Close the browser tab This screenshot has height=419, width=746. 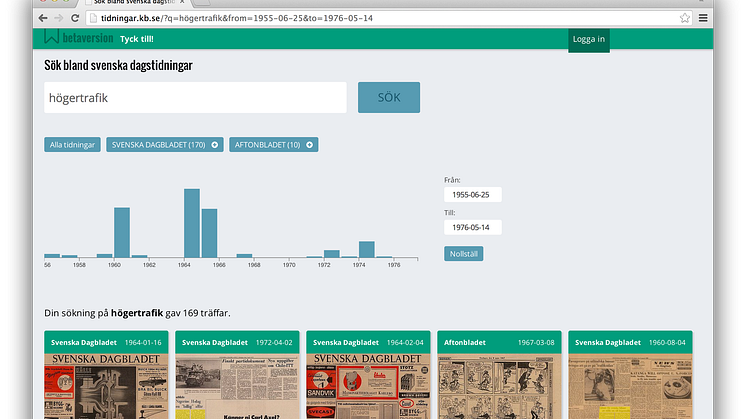click(x=182, y=2)
